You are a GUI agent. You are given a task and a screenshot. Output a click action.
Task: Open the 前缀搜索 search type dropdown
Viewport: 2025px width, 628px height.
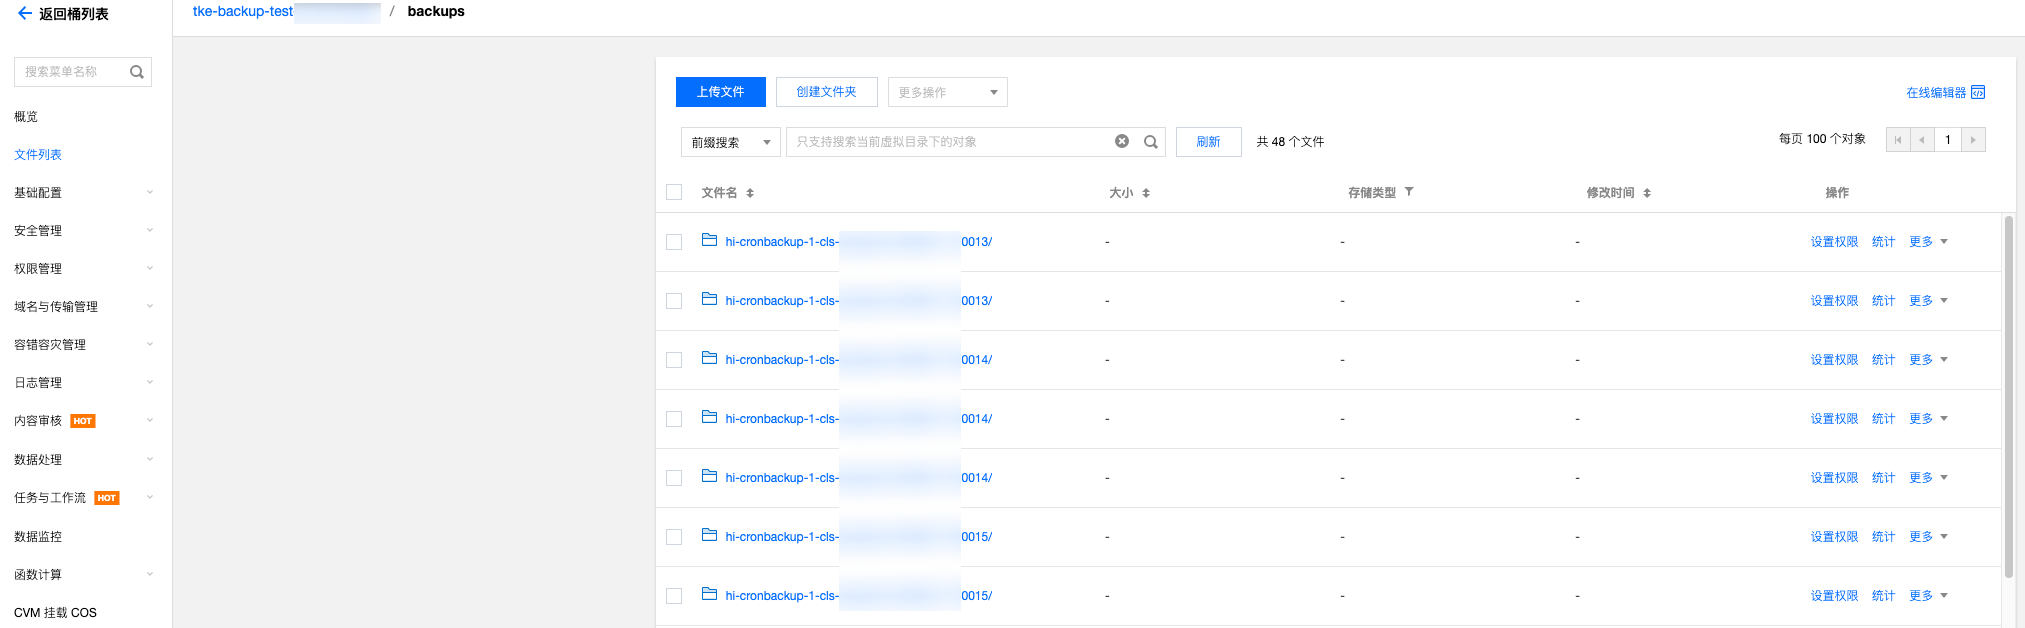point(730,142)
